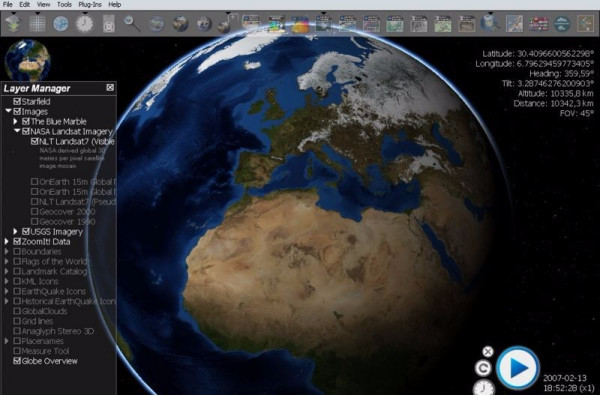Open the File menu
The height and width of the screenshot is (395, 600).
pyautogui.click(x=8, y=5)
